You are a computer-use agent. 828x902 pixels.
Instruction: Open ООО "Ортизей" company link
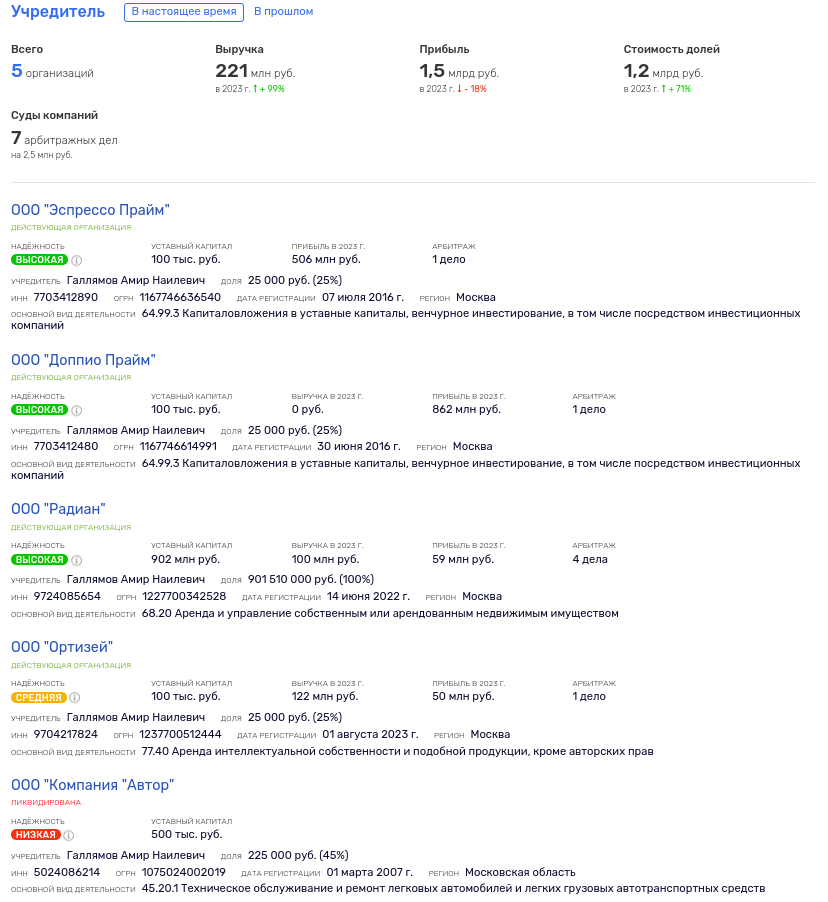coord(62,647)
